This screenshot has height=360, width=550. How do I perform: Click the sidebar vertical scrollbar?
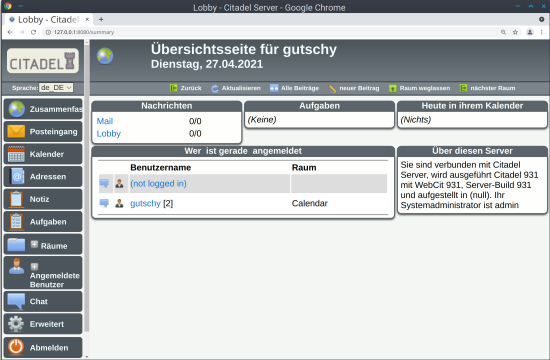click(87, 188)
